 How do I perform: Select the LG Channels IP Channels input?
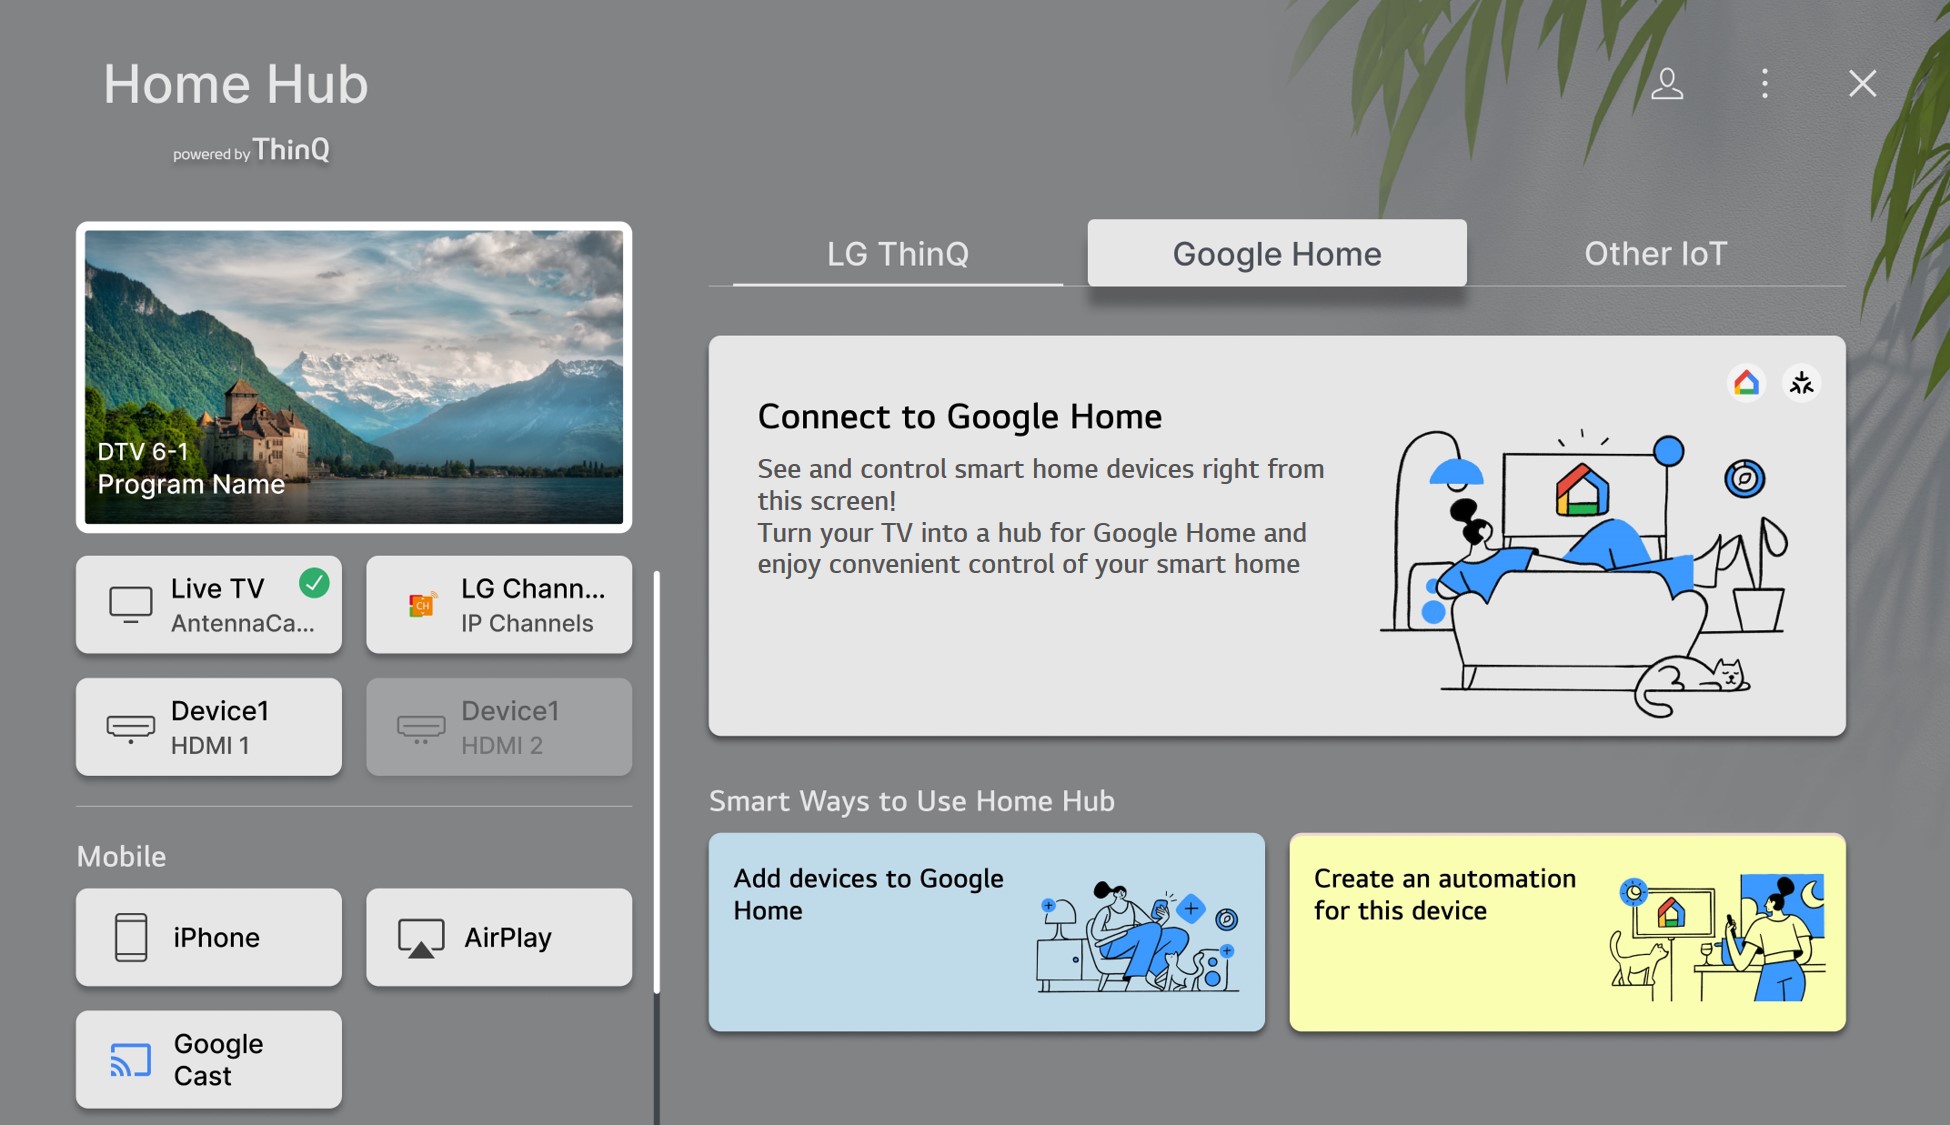tap(500, 603)
